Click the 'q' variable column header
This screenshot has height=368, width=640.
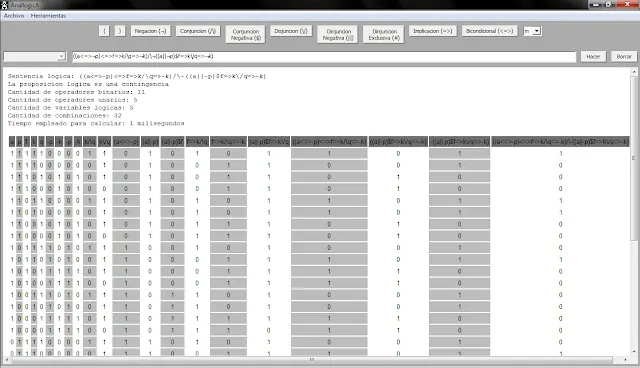click(x=41, y=142)
